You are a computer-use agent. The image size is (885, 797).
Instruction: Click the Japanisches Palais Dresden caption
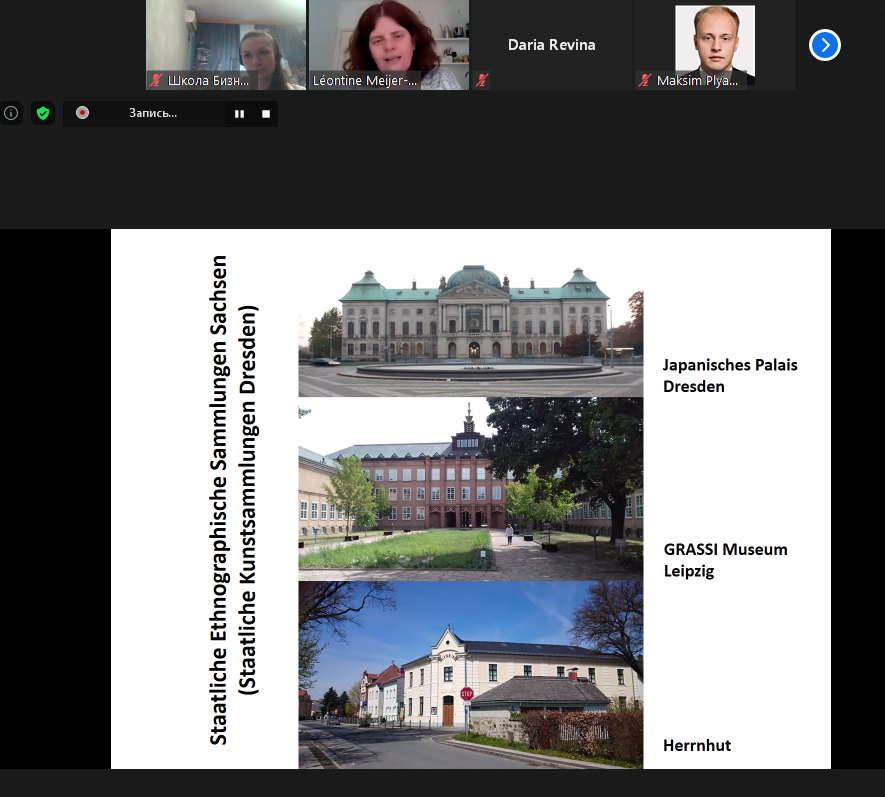[730, 375]
